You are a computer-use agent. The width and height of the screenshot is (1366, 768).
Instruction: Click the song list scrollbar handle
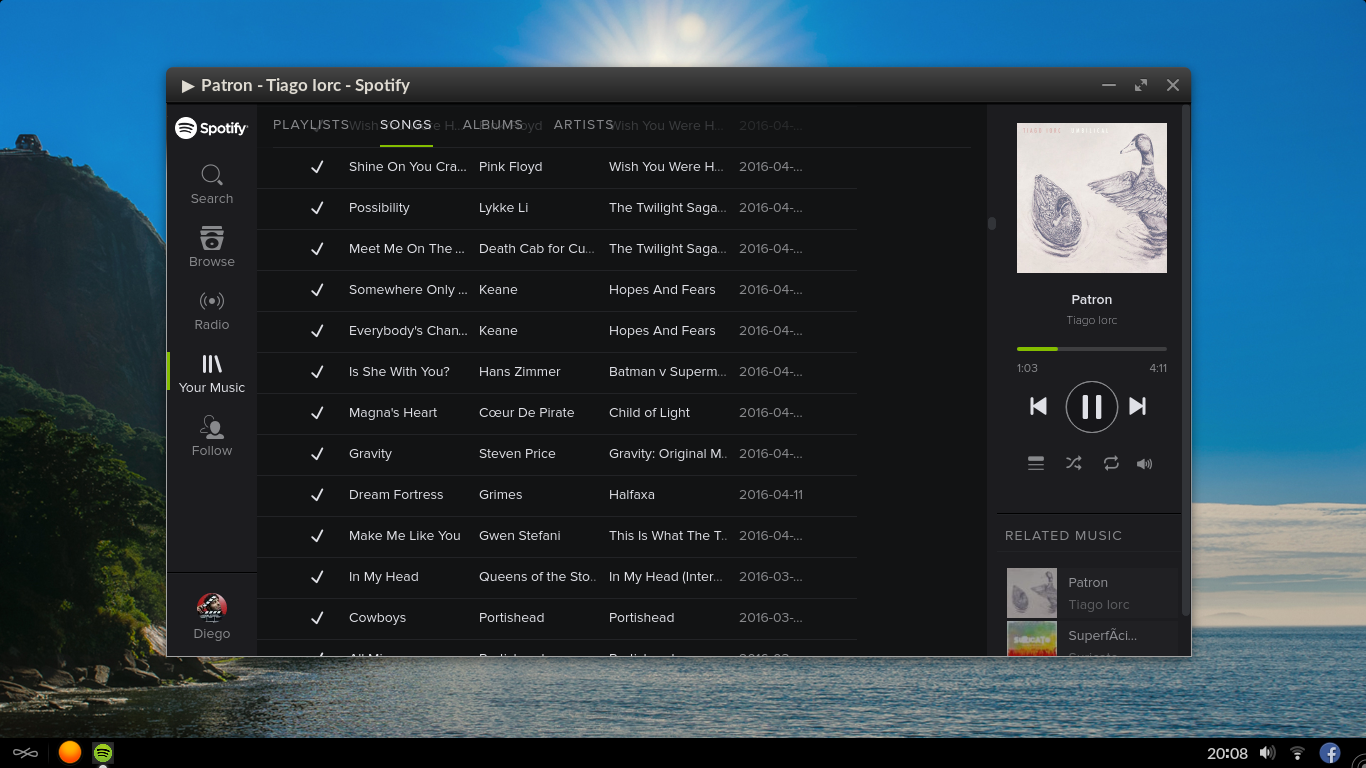tap(992, 224)
